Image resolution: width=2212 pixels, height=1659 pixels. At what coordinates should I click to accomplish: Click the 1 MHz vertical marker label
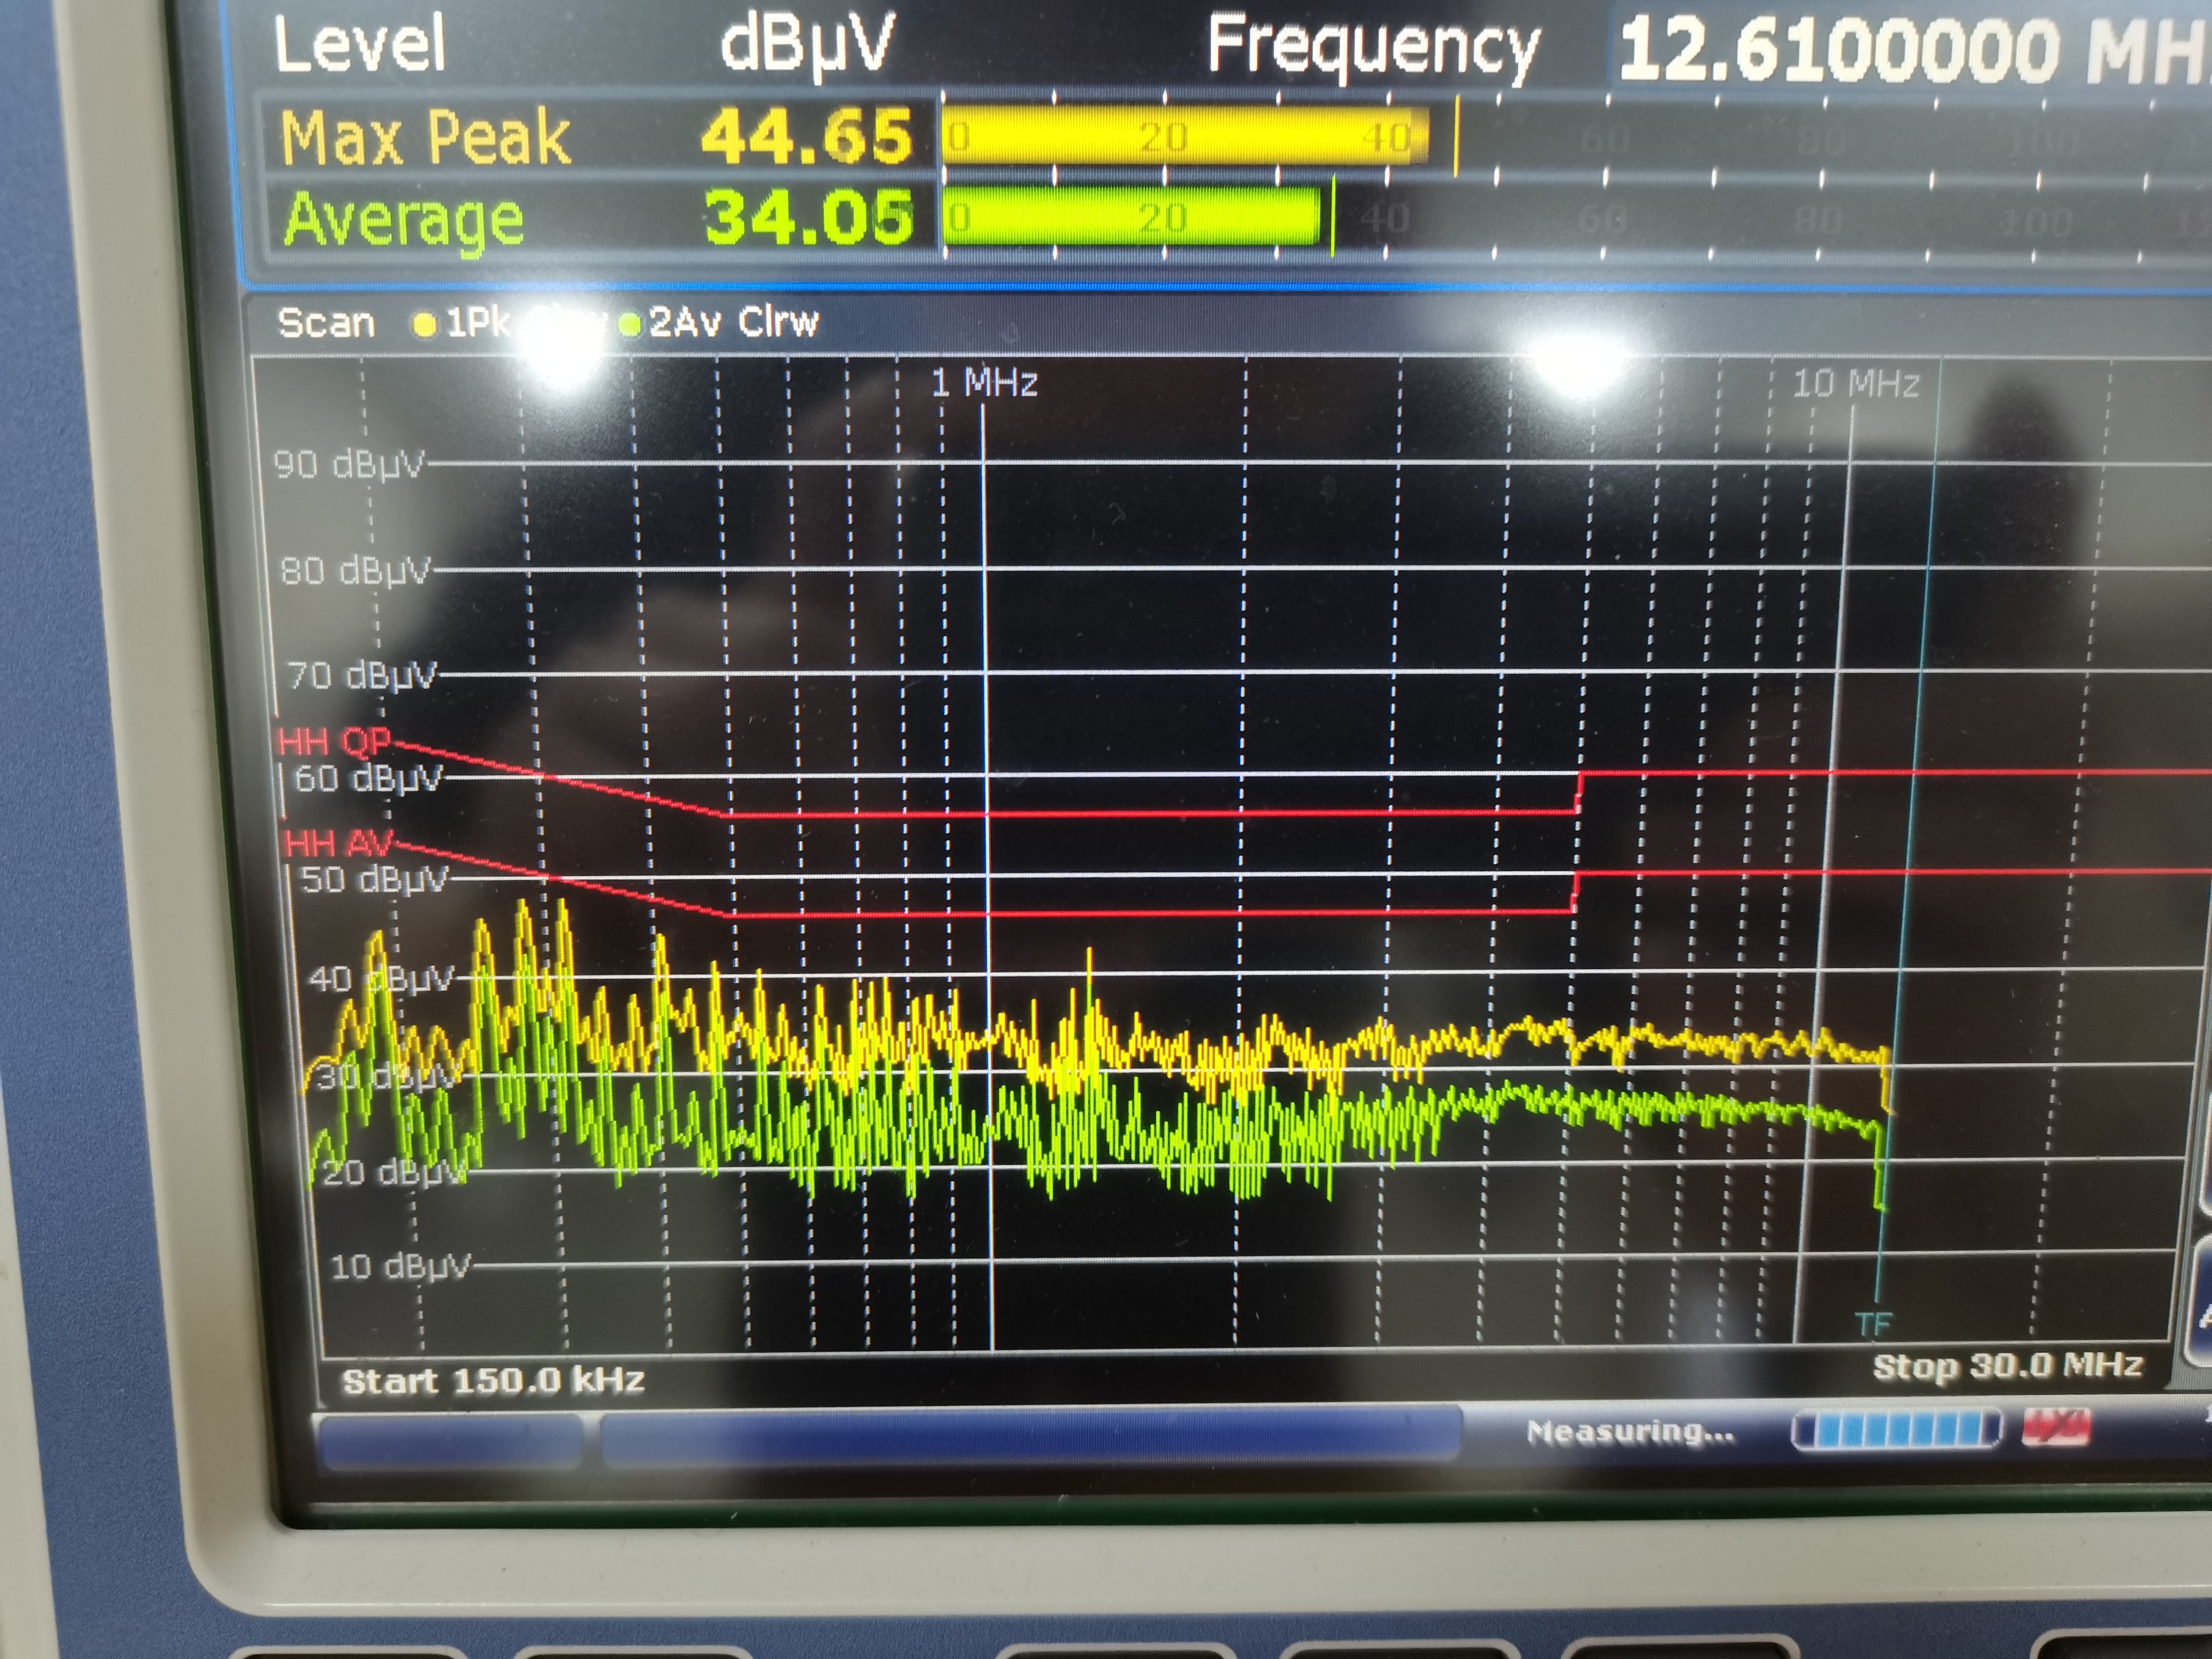984,382
